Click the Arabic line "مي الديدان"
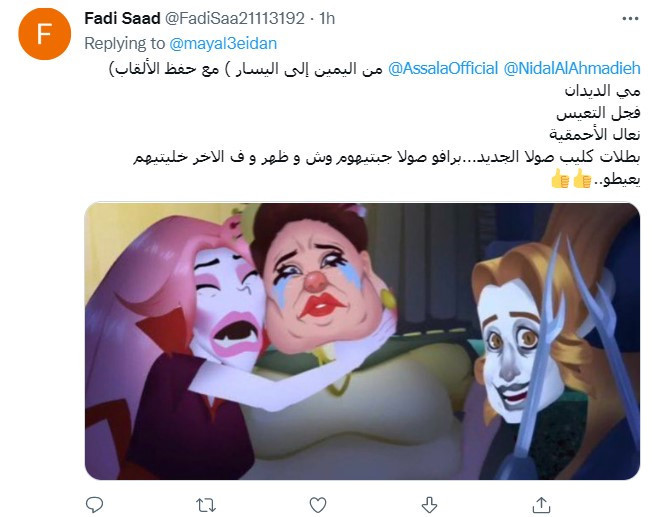Viewport: 653px width, 517px height. click(x=602, y=90)
